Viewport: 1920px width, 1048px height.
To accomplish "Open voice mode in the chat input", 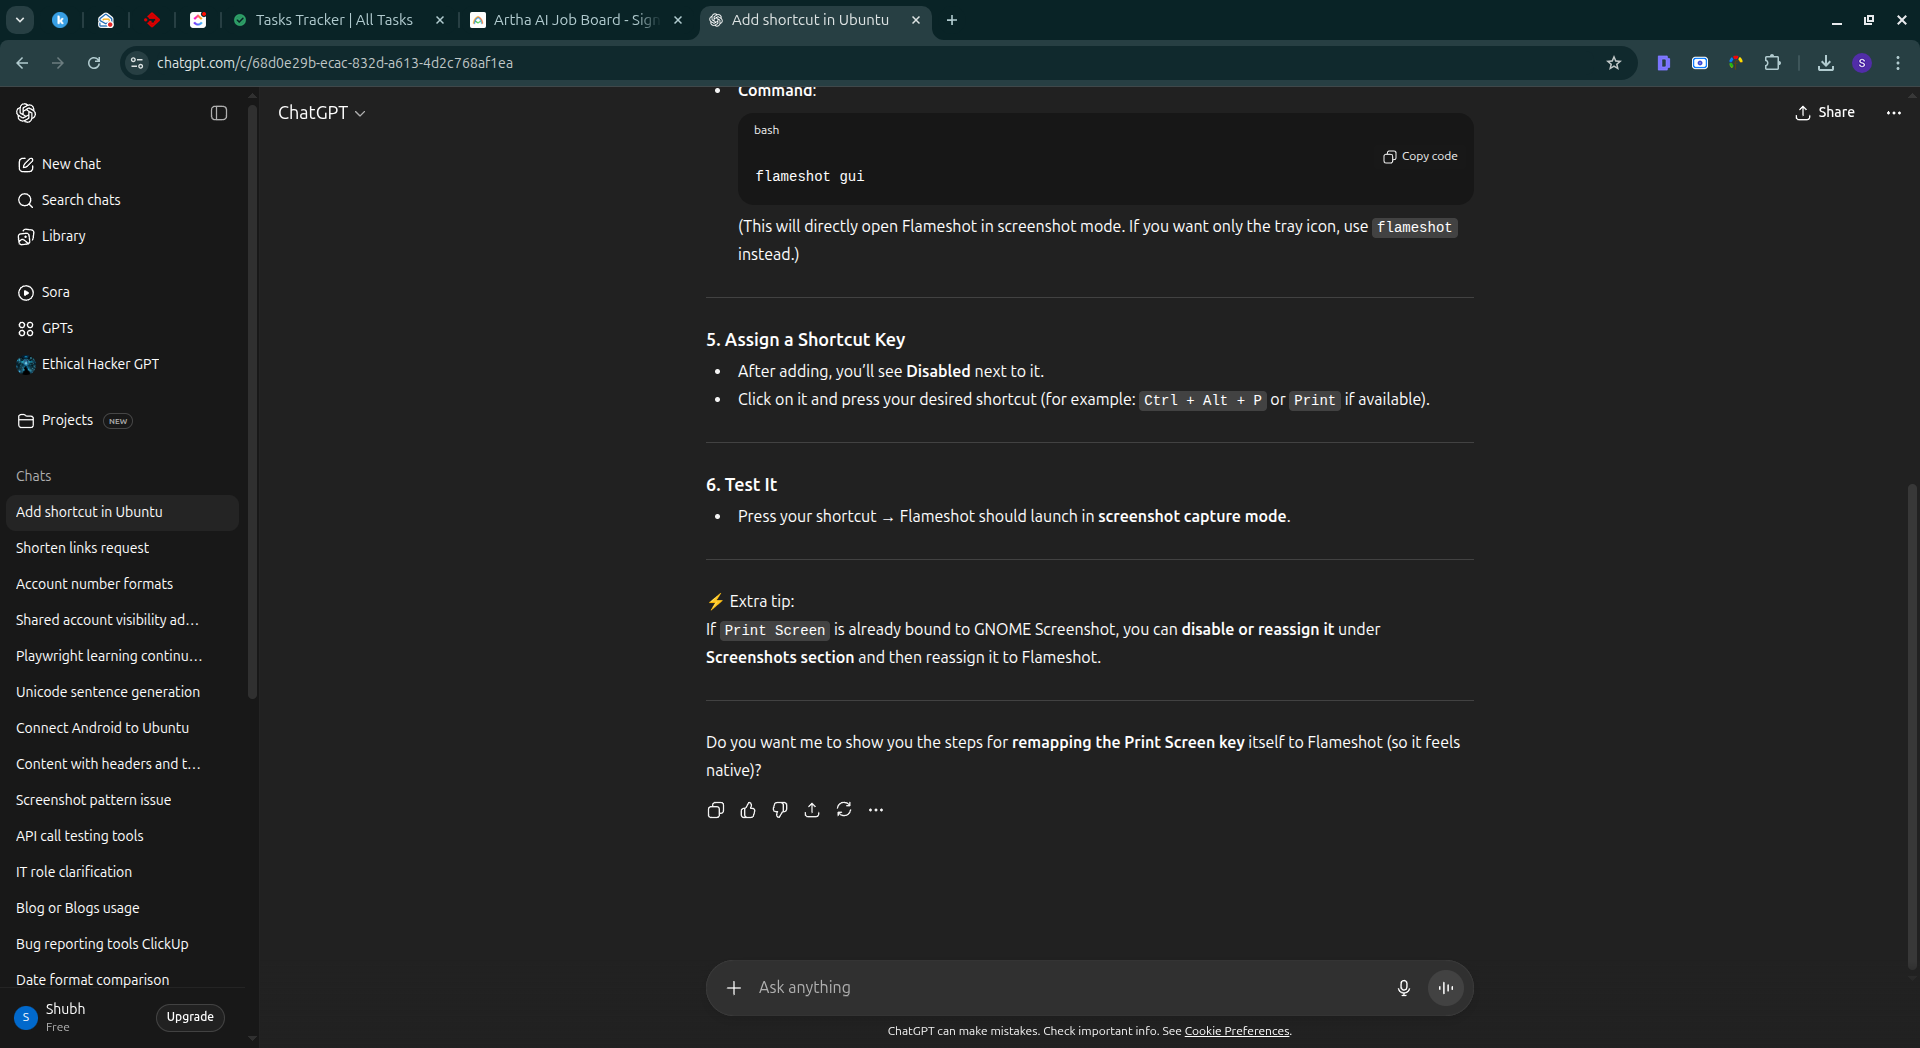I will click(x=1445, y=988).
